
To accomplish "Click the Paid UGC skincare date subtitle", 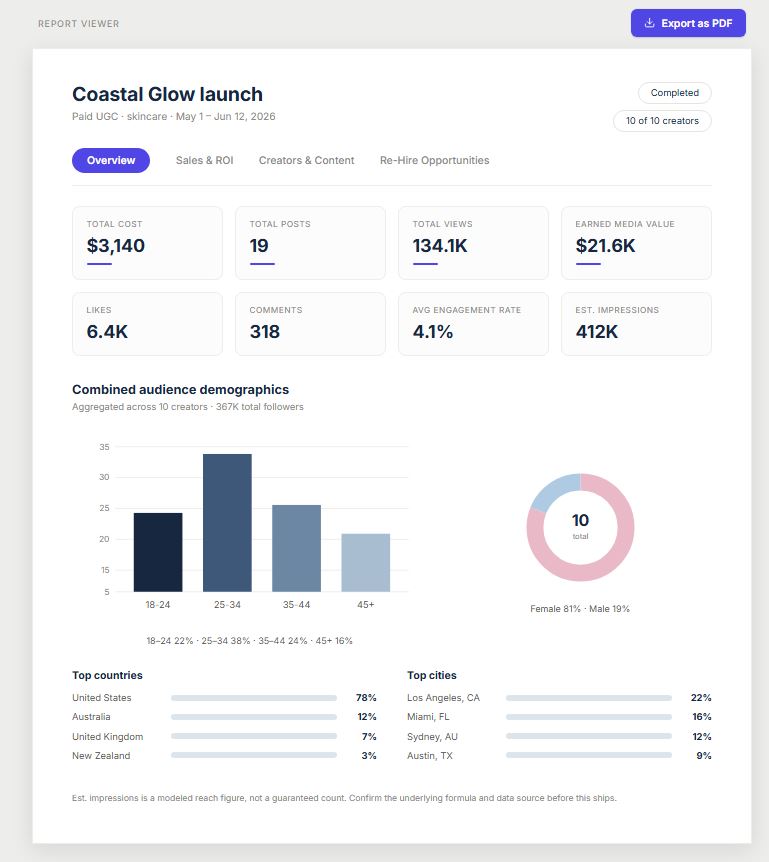I will [174, 117].
